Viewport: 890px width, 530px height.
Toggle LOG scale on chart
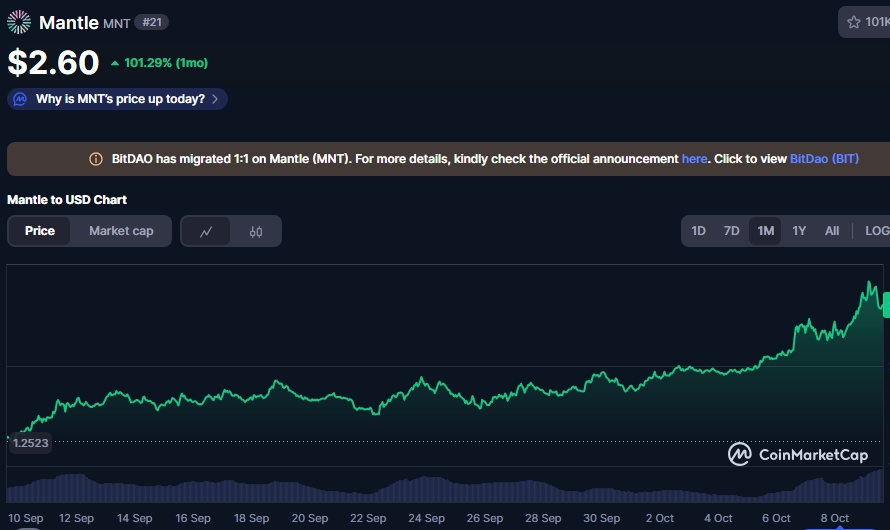876,231
